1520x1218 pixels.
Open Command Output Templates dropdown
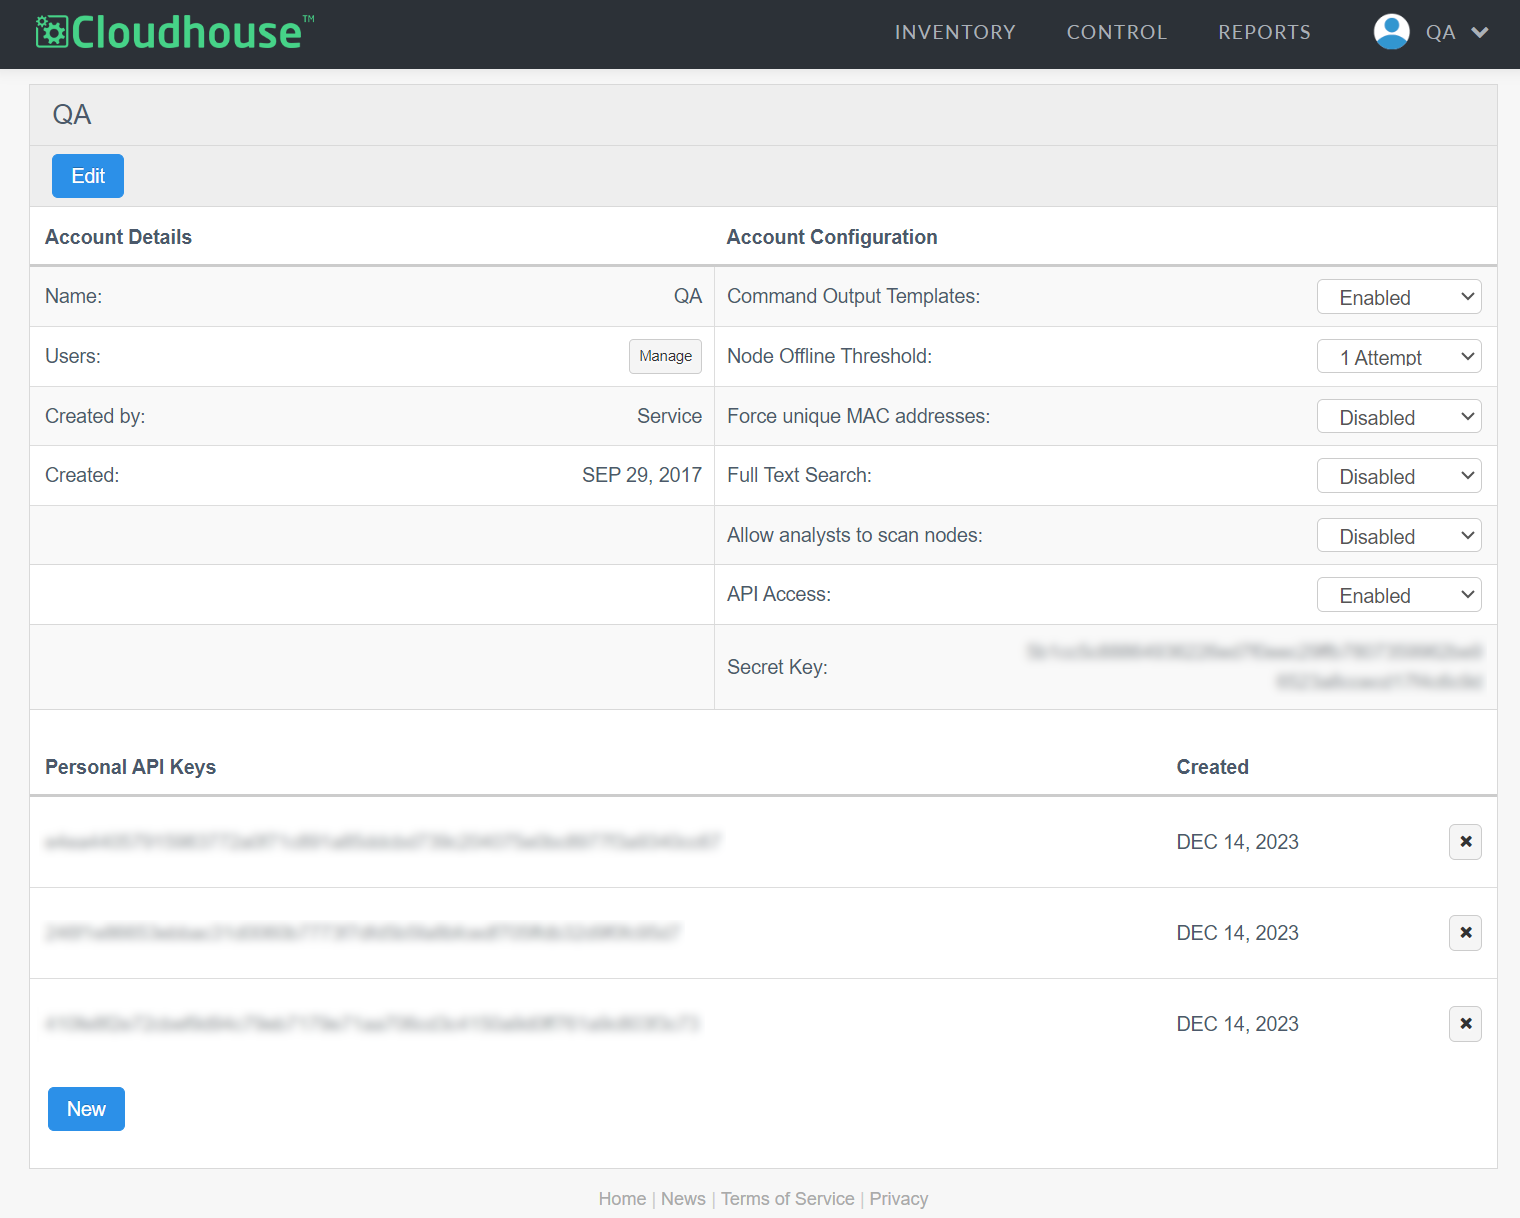[x=1398, y=297]
